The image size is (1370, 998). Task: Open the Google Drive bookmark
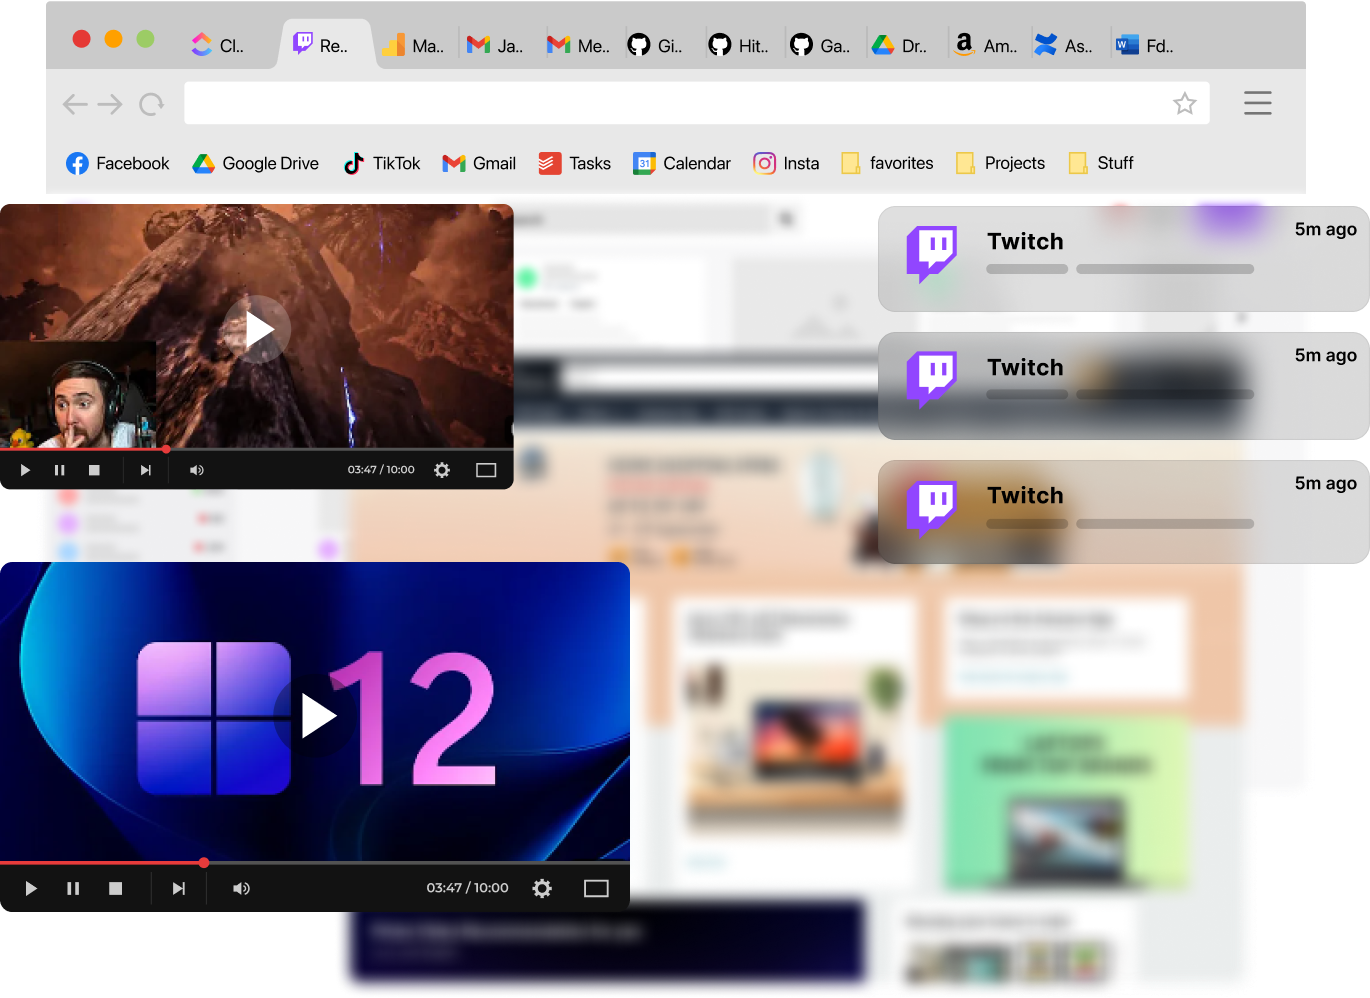[x=255, y=163]
